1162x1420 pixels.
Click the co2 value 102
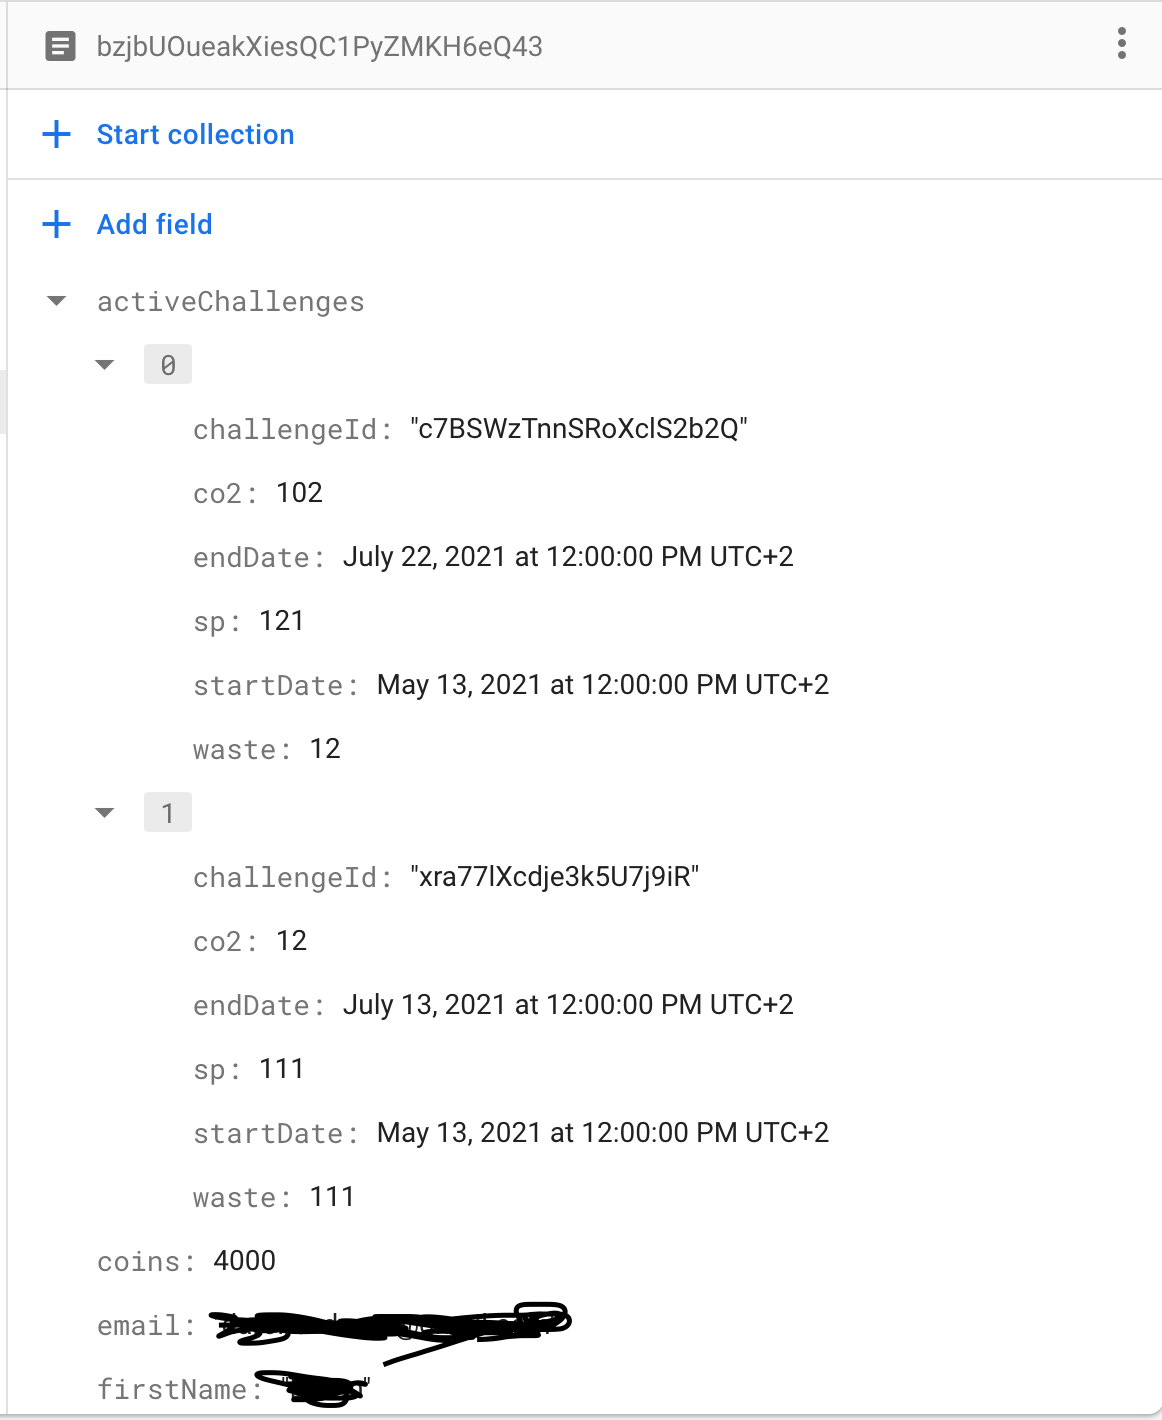coord(299,493)
